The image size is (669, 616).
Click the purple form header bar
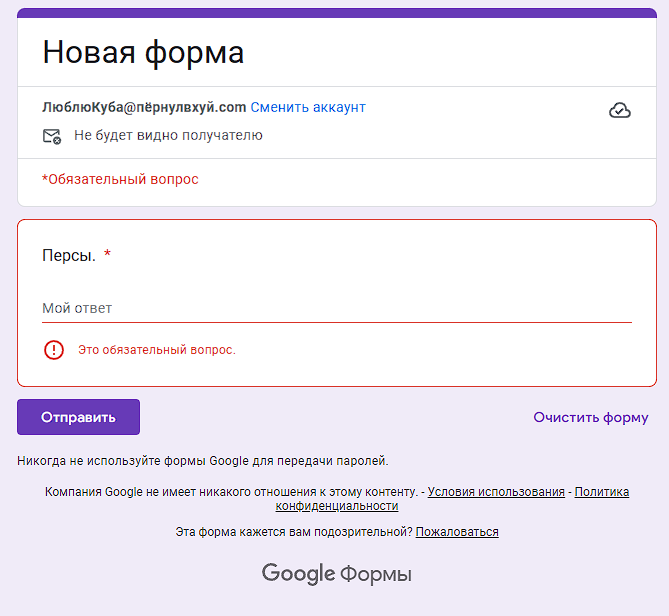(x=337, y=12)
